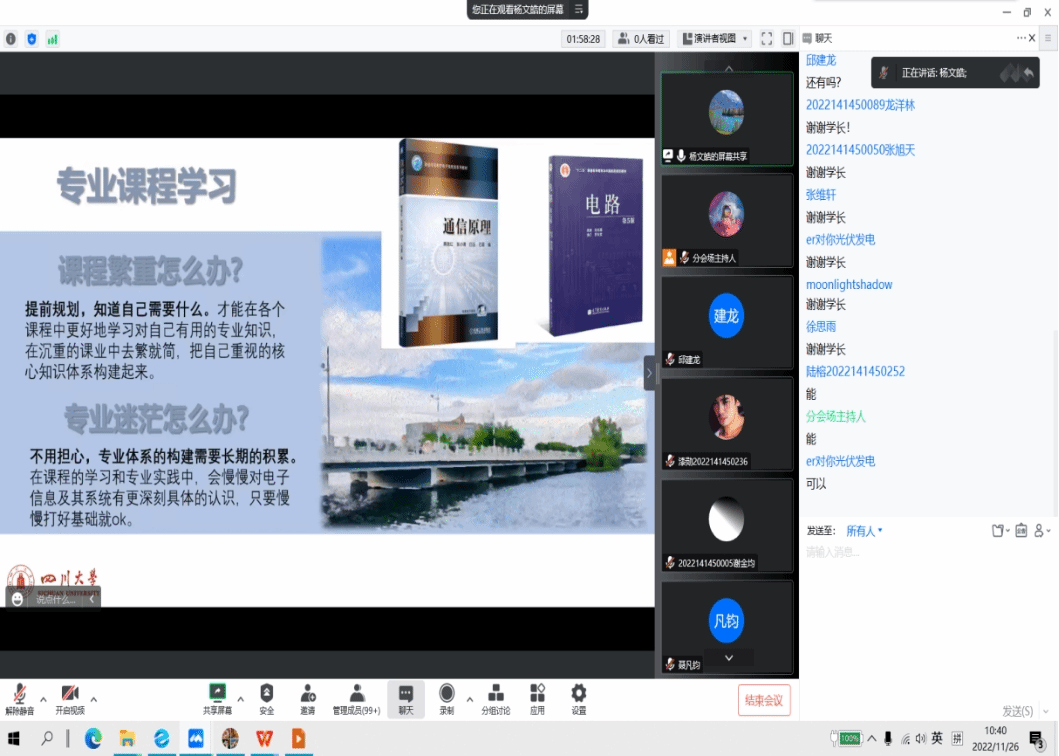Open Microsoft Edge from the taskbar

pyautogui.click(x=93, y=738)
